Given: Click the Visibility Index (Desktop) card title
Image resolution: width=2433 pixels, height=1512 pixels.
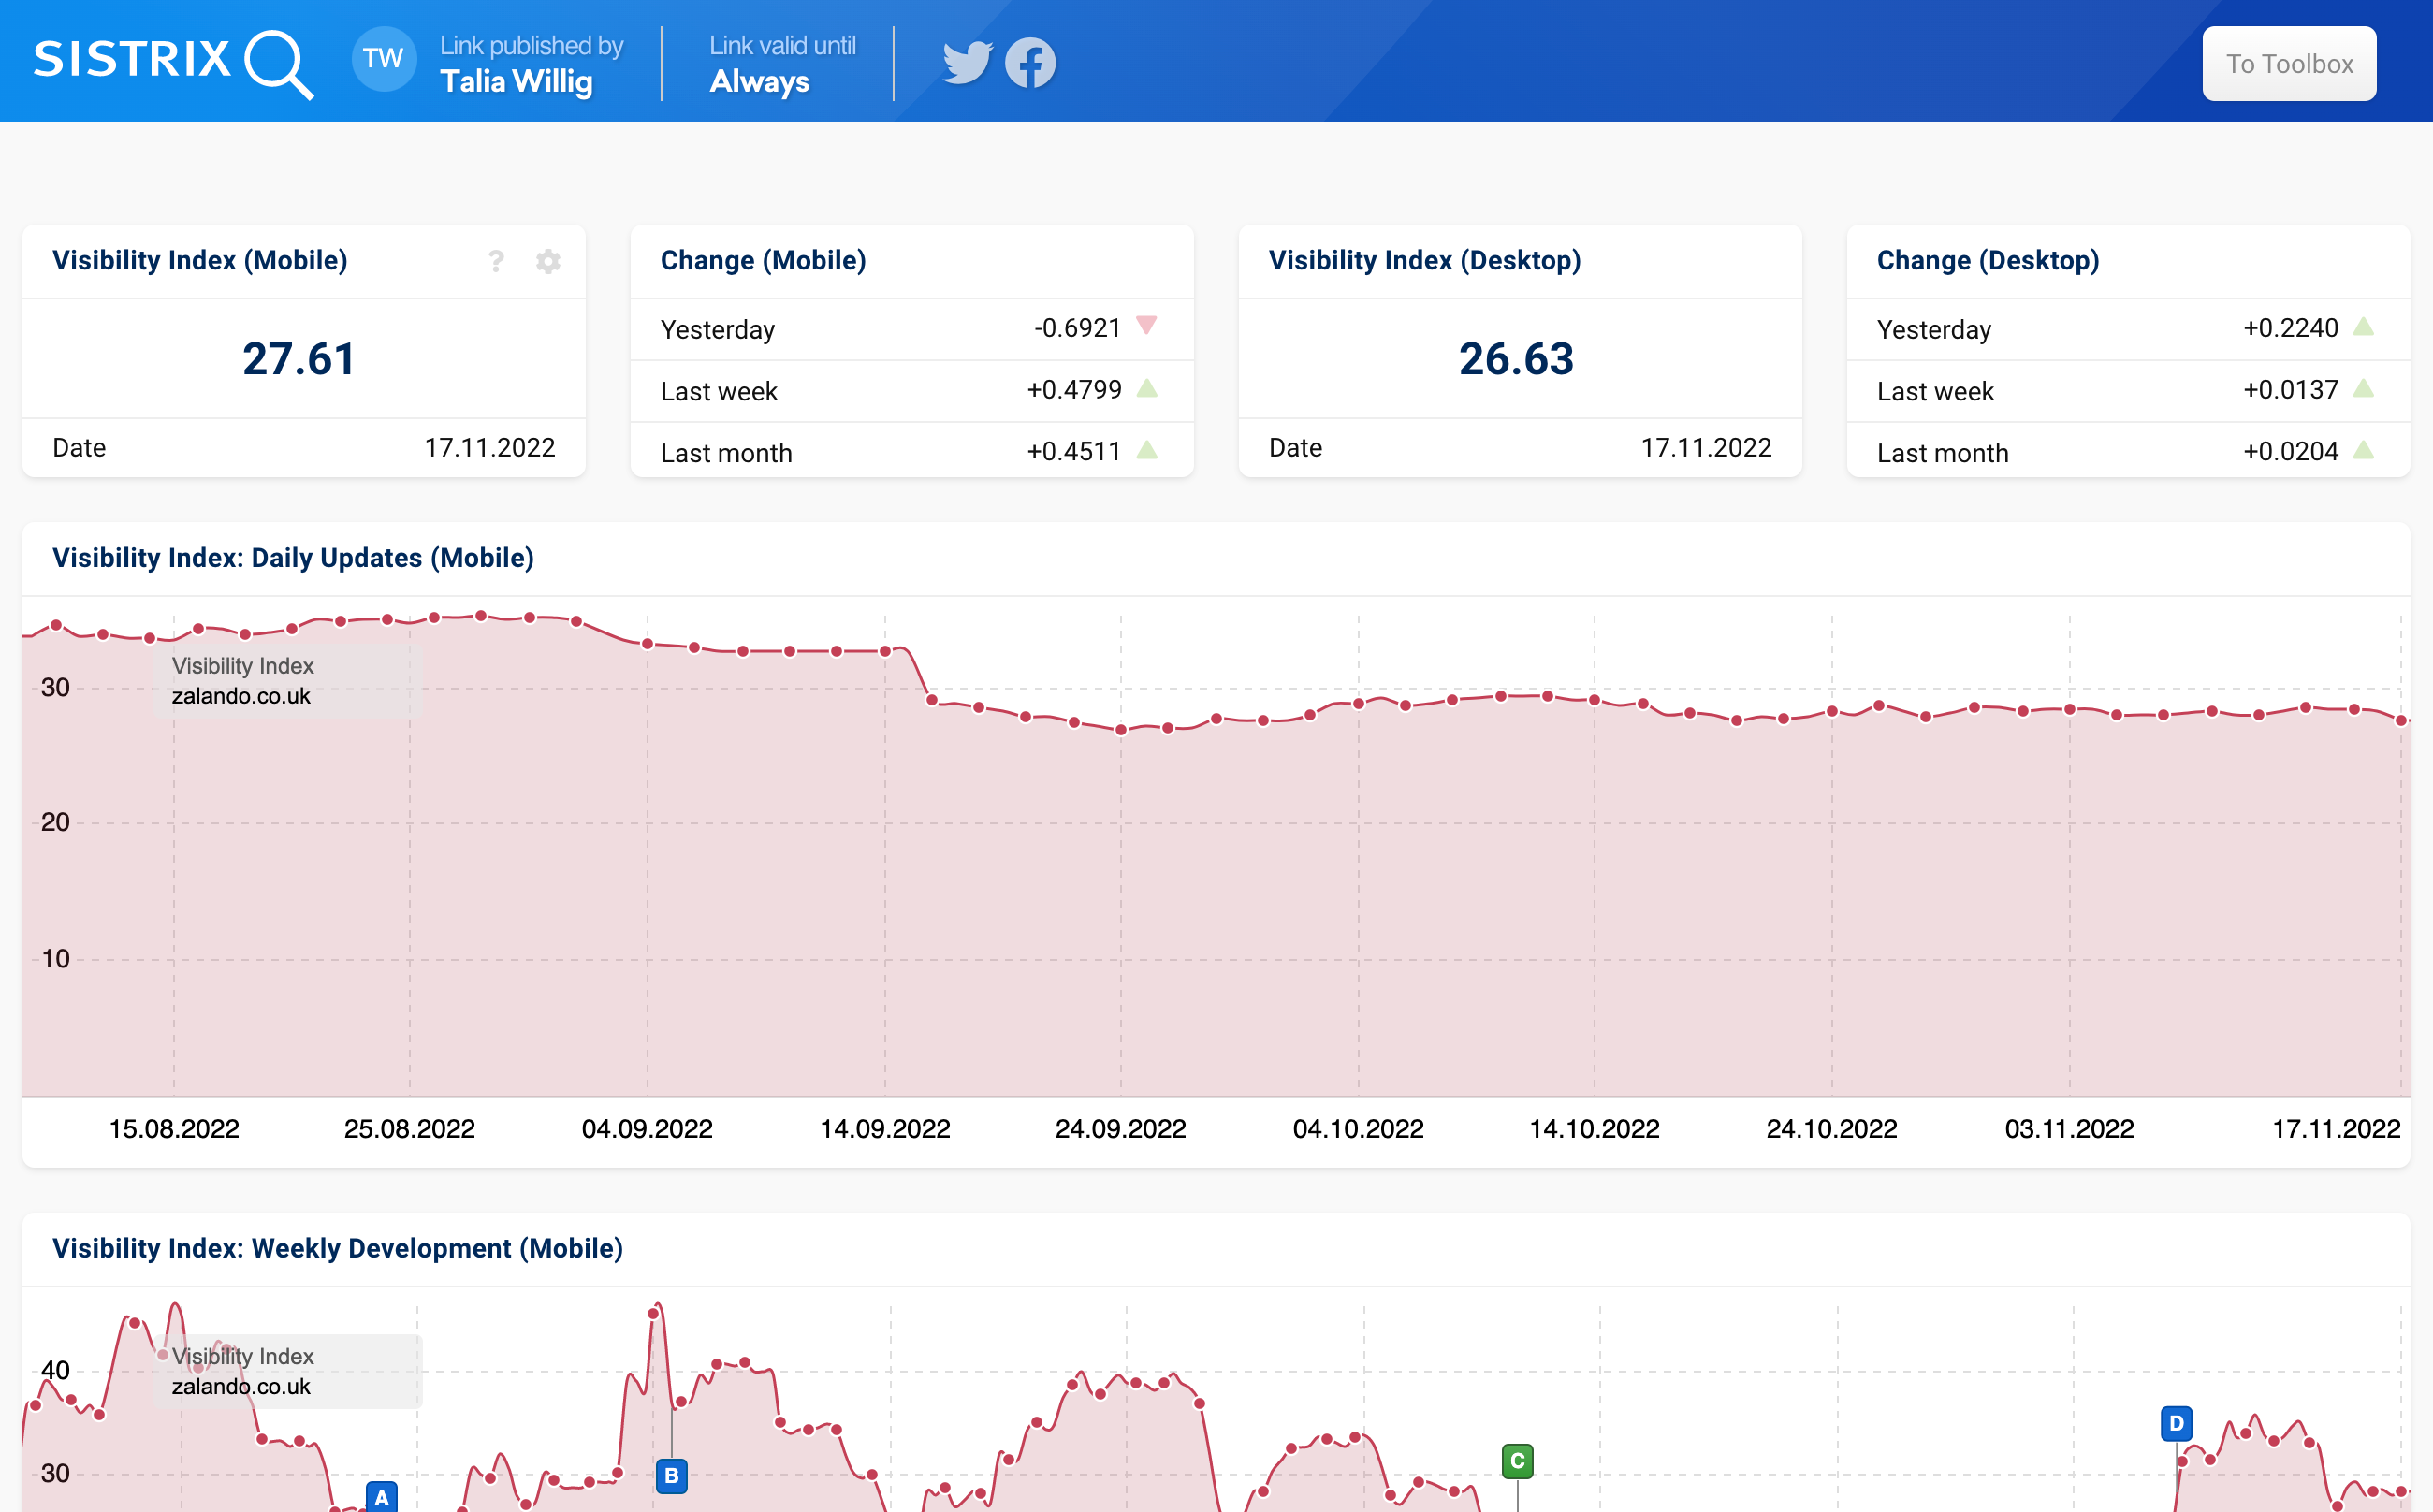Looking at the screenshot, I should click(x=1424, y=261).
